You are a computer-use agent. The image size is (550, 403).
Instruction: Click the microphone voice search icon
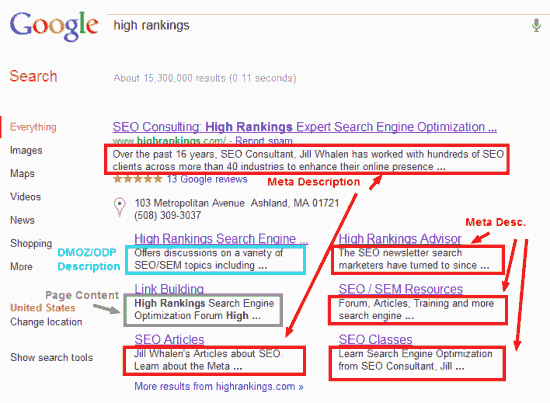[x=536, y=25]
